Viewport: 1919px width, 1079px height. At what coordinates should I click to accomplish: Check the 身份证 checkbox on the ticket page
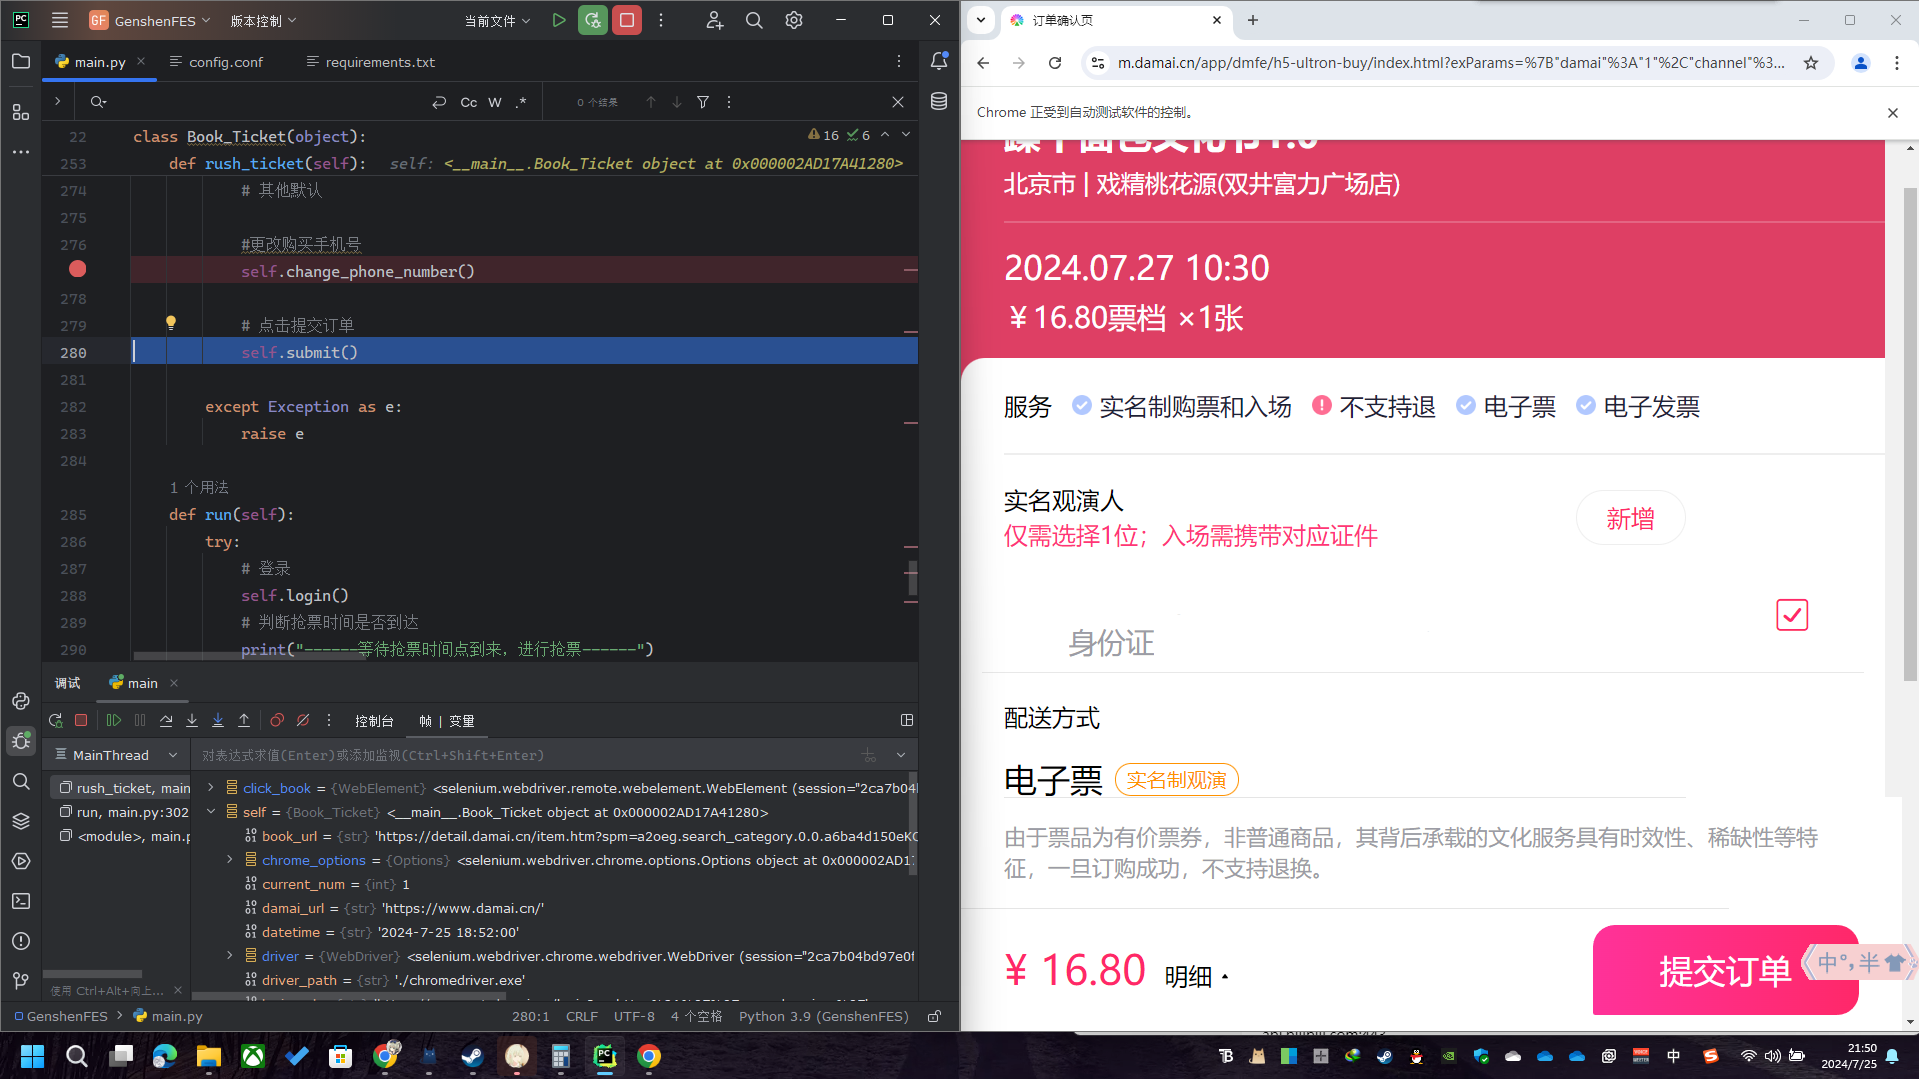1791,616
